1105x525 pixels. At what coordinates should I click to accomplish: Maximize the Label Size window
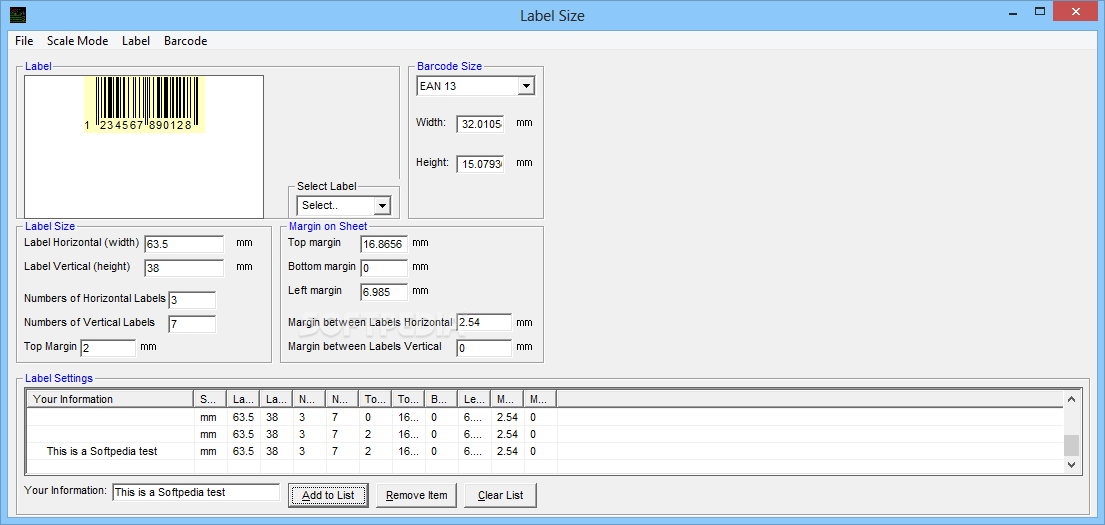click(1040, 12)
